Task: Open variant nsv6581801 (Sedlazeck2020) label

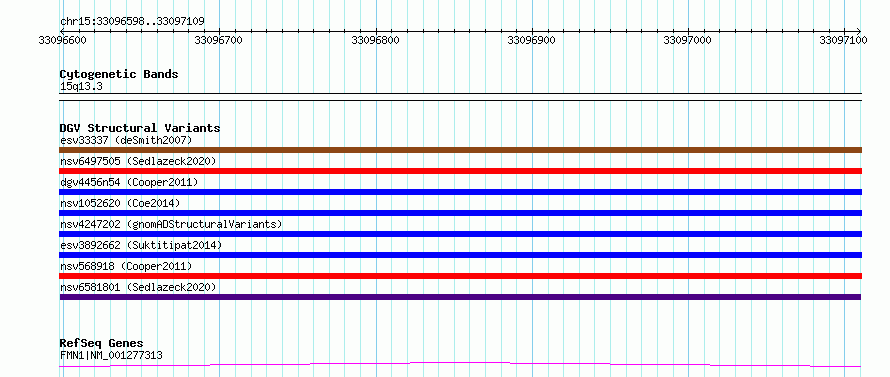Action: (x=138, y=287)
